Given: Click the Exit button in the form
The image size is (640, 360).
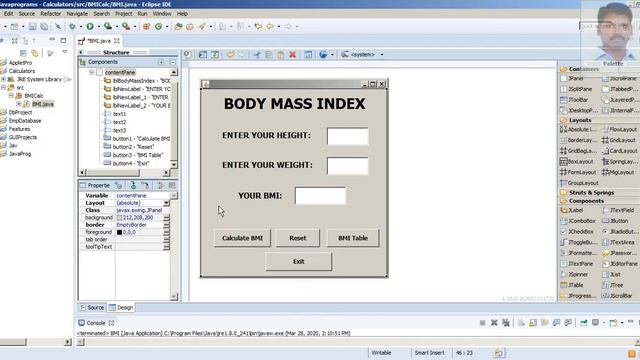Looking at the screenshot, I should pos(298,262).
